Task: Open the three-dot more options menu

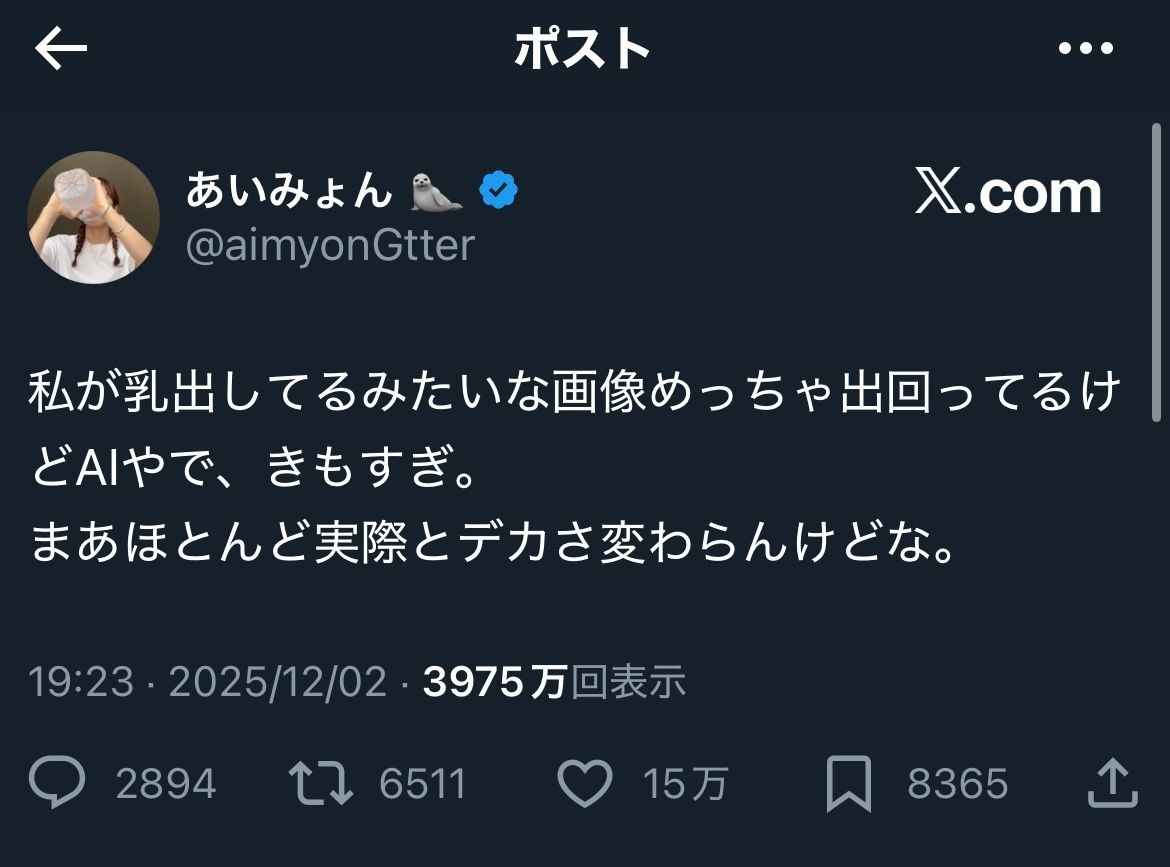Action: tap(1085, 49)
